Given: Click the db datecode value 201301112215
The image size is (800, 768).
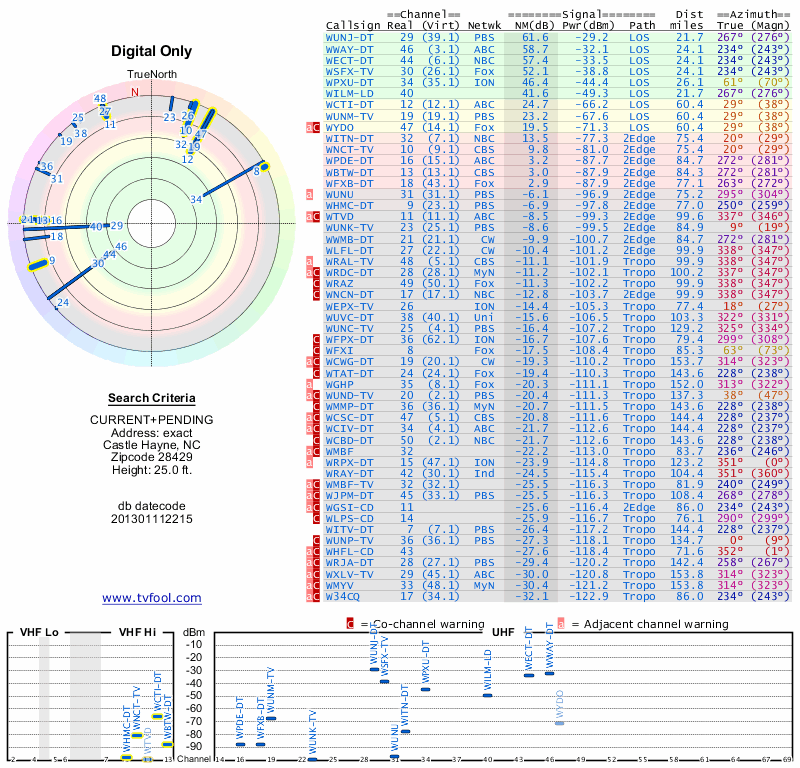Looking at the screenshot, I should pyautogui.click(x=152, y=519).
